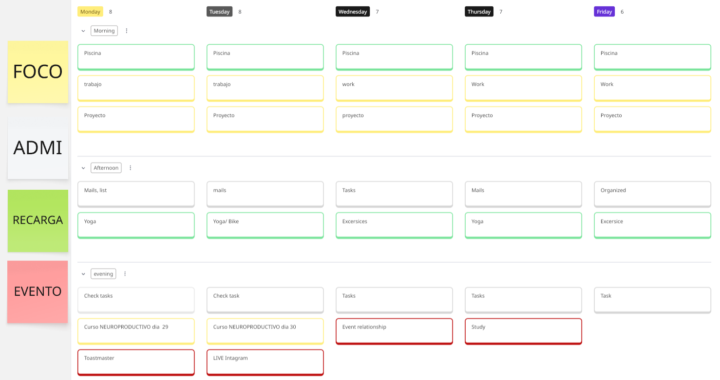Viewport: 720px width, 380px height.
Task: Open the Toastmaster card
Action: coord(136,363)
